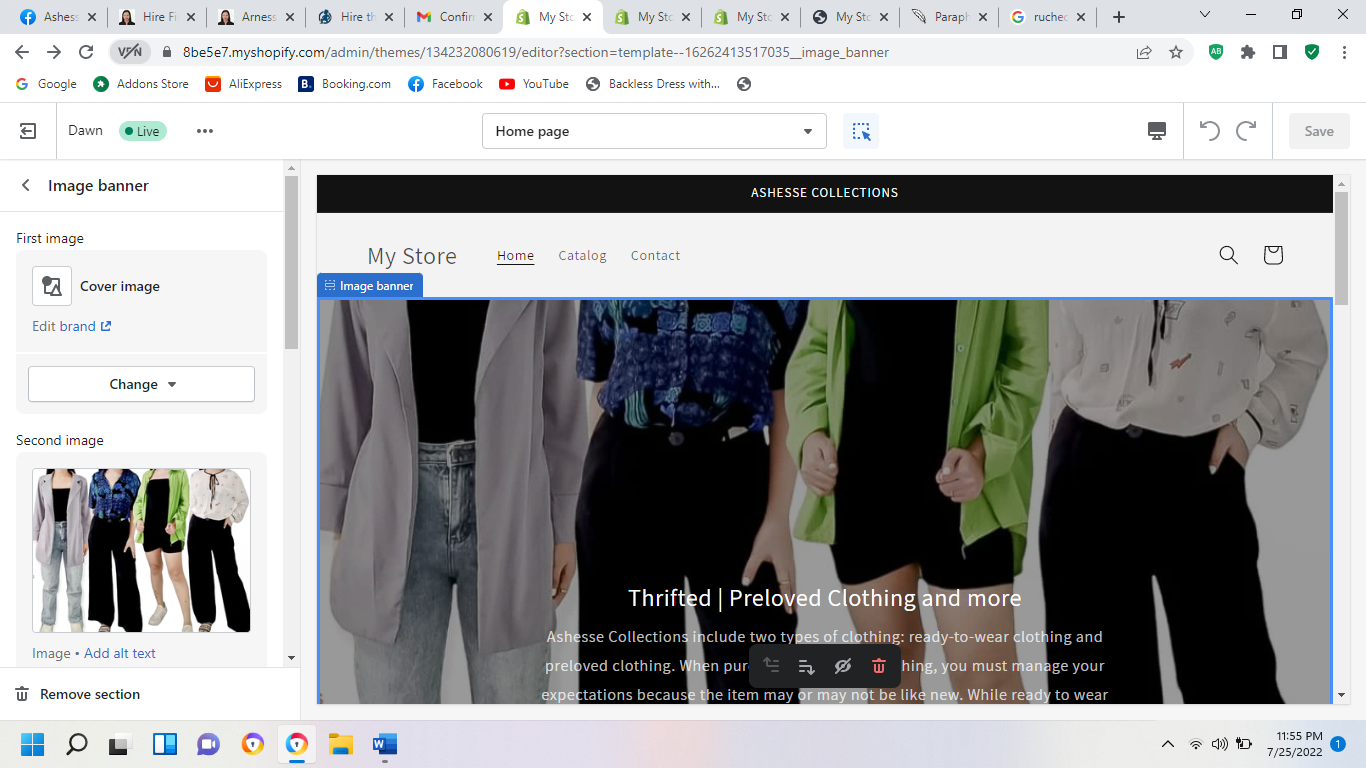Reload the browser page

[x=86, y=52]
